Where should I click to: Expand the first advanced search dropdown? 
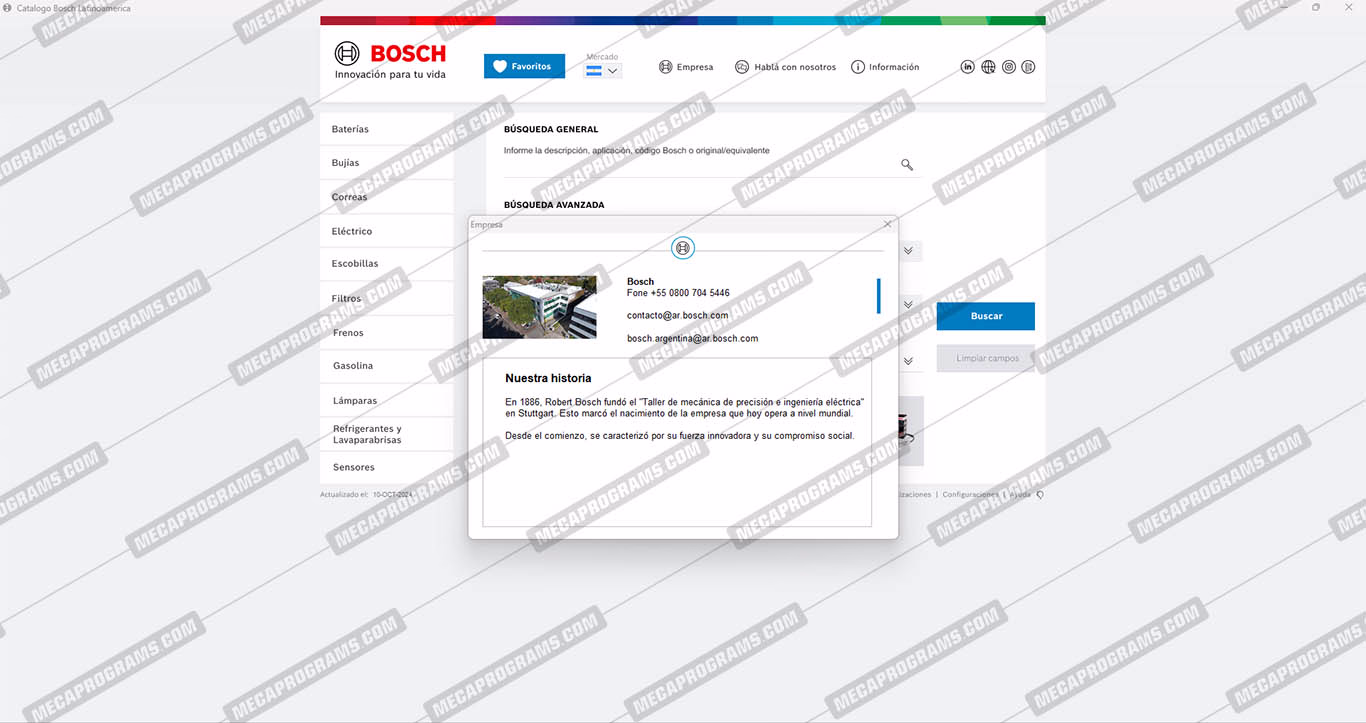click(x=908, y=251)
